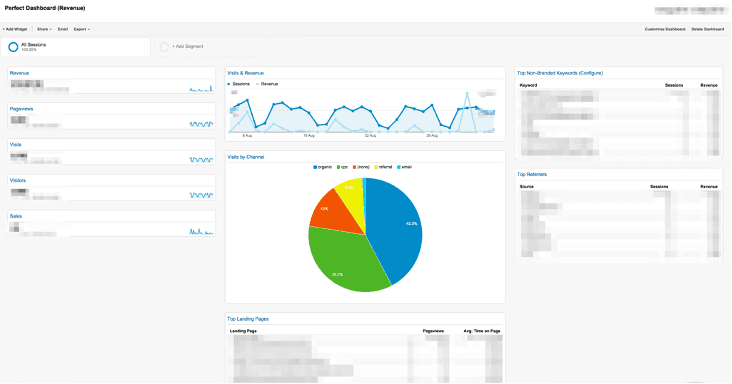Open the Visitors widget title
This screenshot has width=732, height=384.
click(18, 181)
